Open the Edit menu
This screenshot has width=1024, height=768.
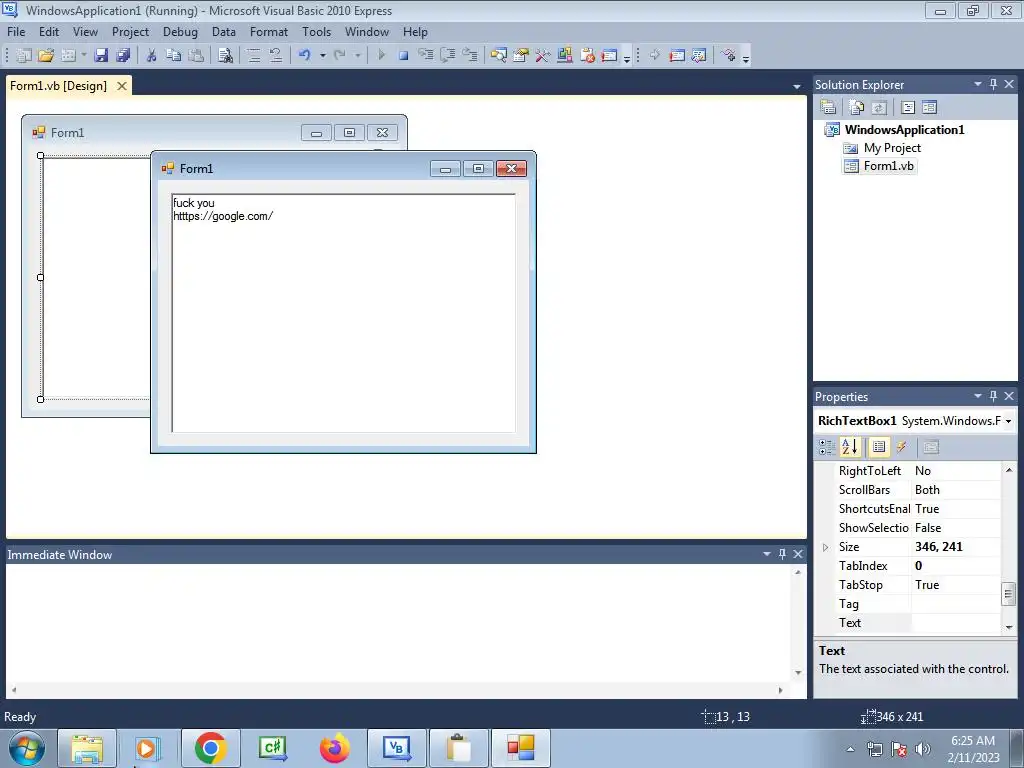49,31
